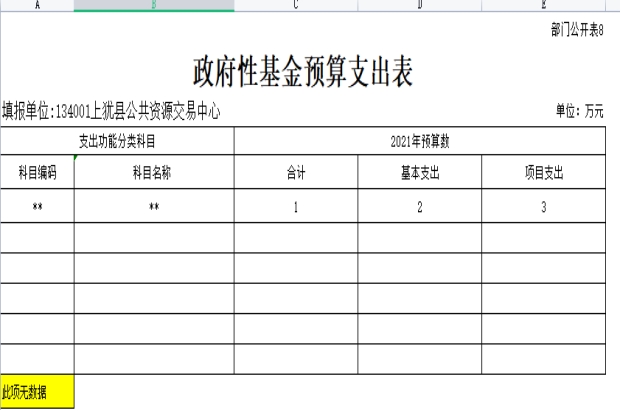The width and height of the screenshot is (621, 411).
Task: Select column E header
Action: coord(543,5)
